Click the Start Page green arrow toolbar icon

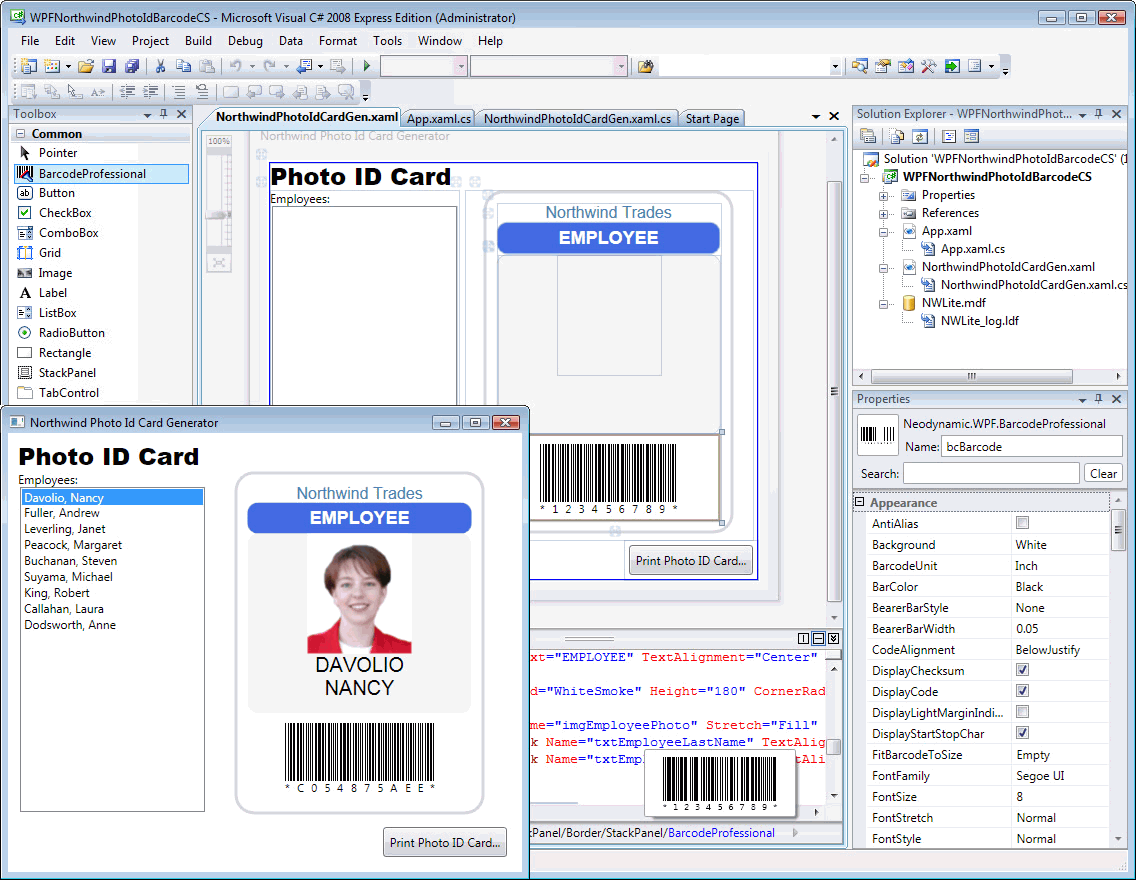[952, 67]
